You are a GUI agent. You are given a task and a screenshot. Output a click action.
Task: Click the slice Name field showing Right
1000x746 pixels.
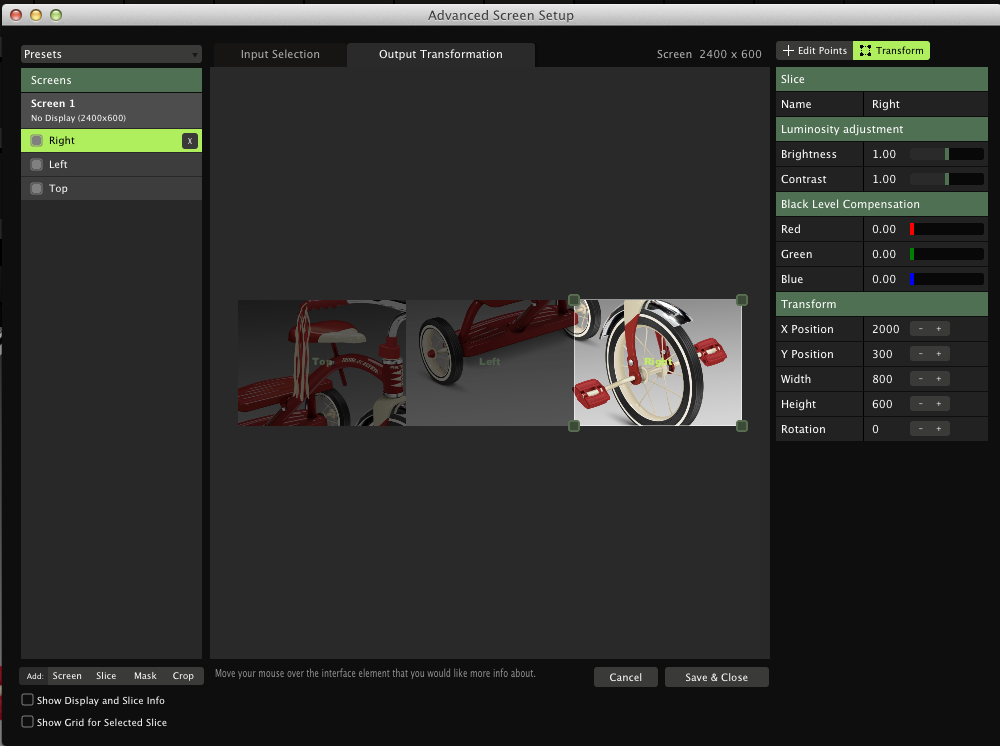(924, 104)
